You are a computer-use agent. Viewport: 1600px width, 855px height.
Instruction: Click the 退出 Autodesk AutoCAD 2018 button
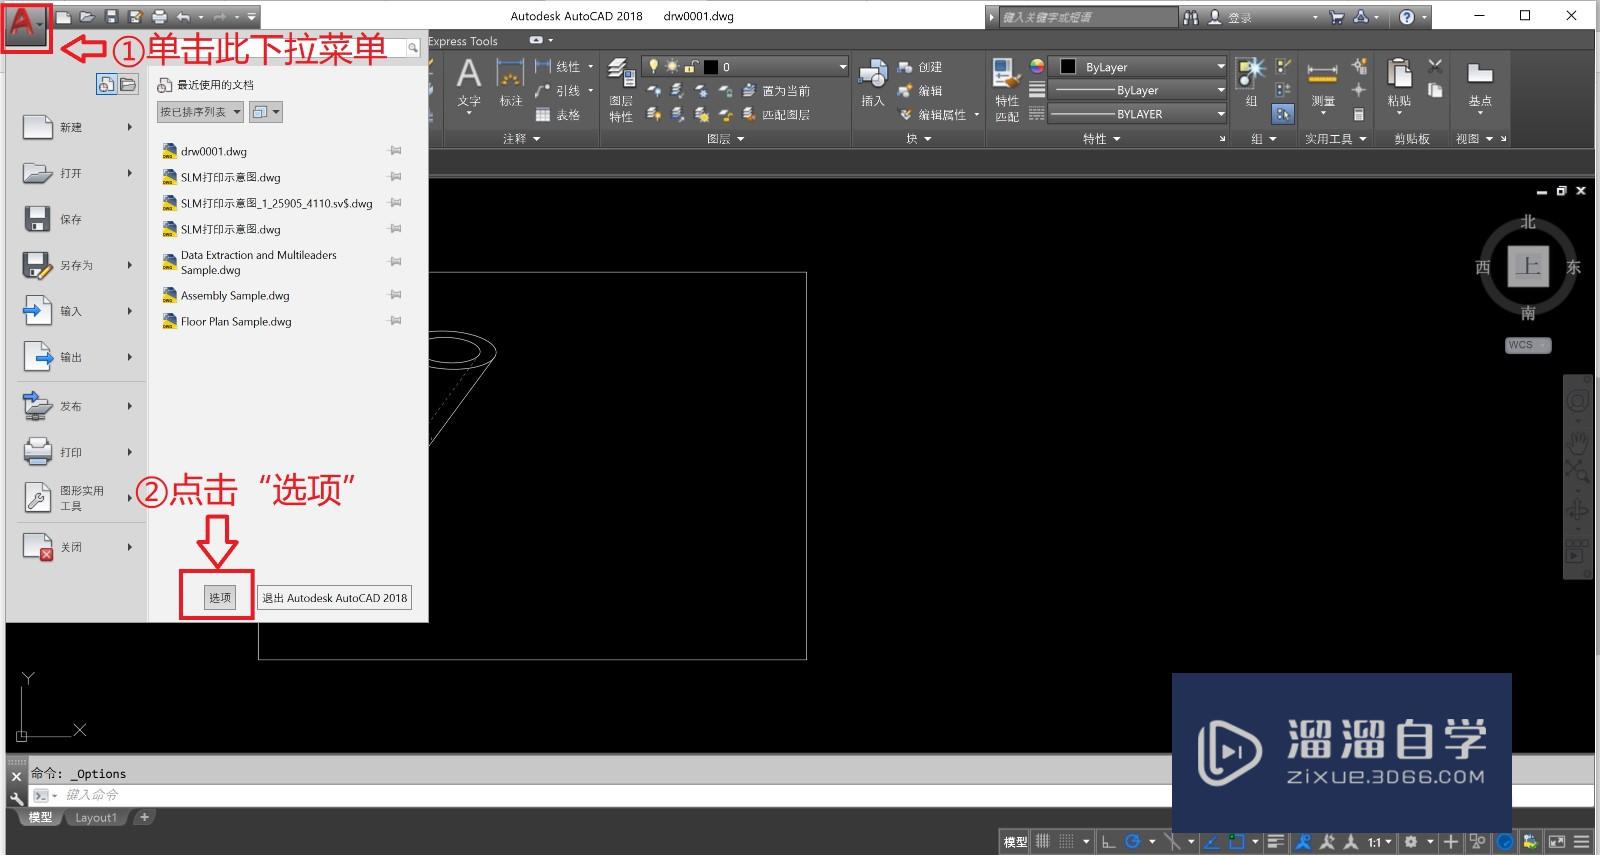334,597
